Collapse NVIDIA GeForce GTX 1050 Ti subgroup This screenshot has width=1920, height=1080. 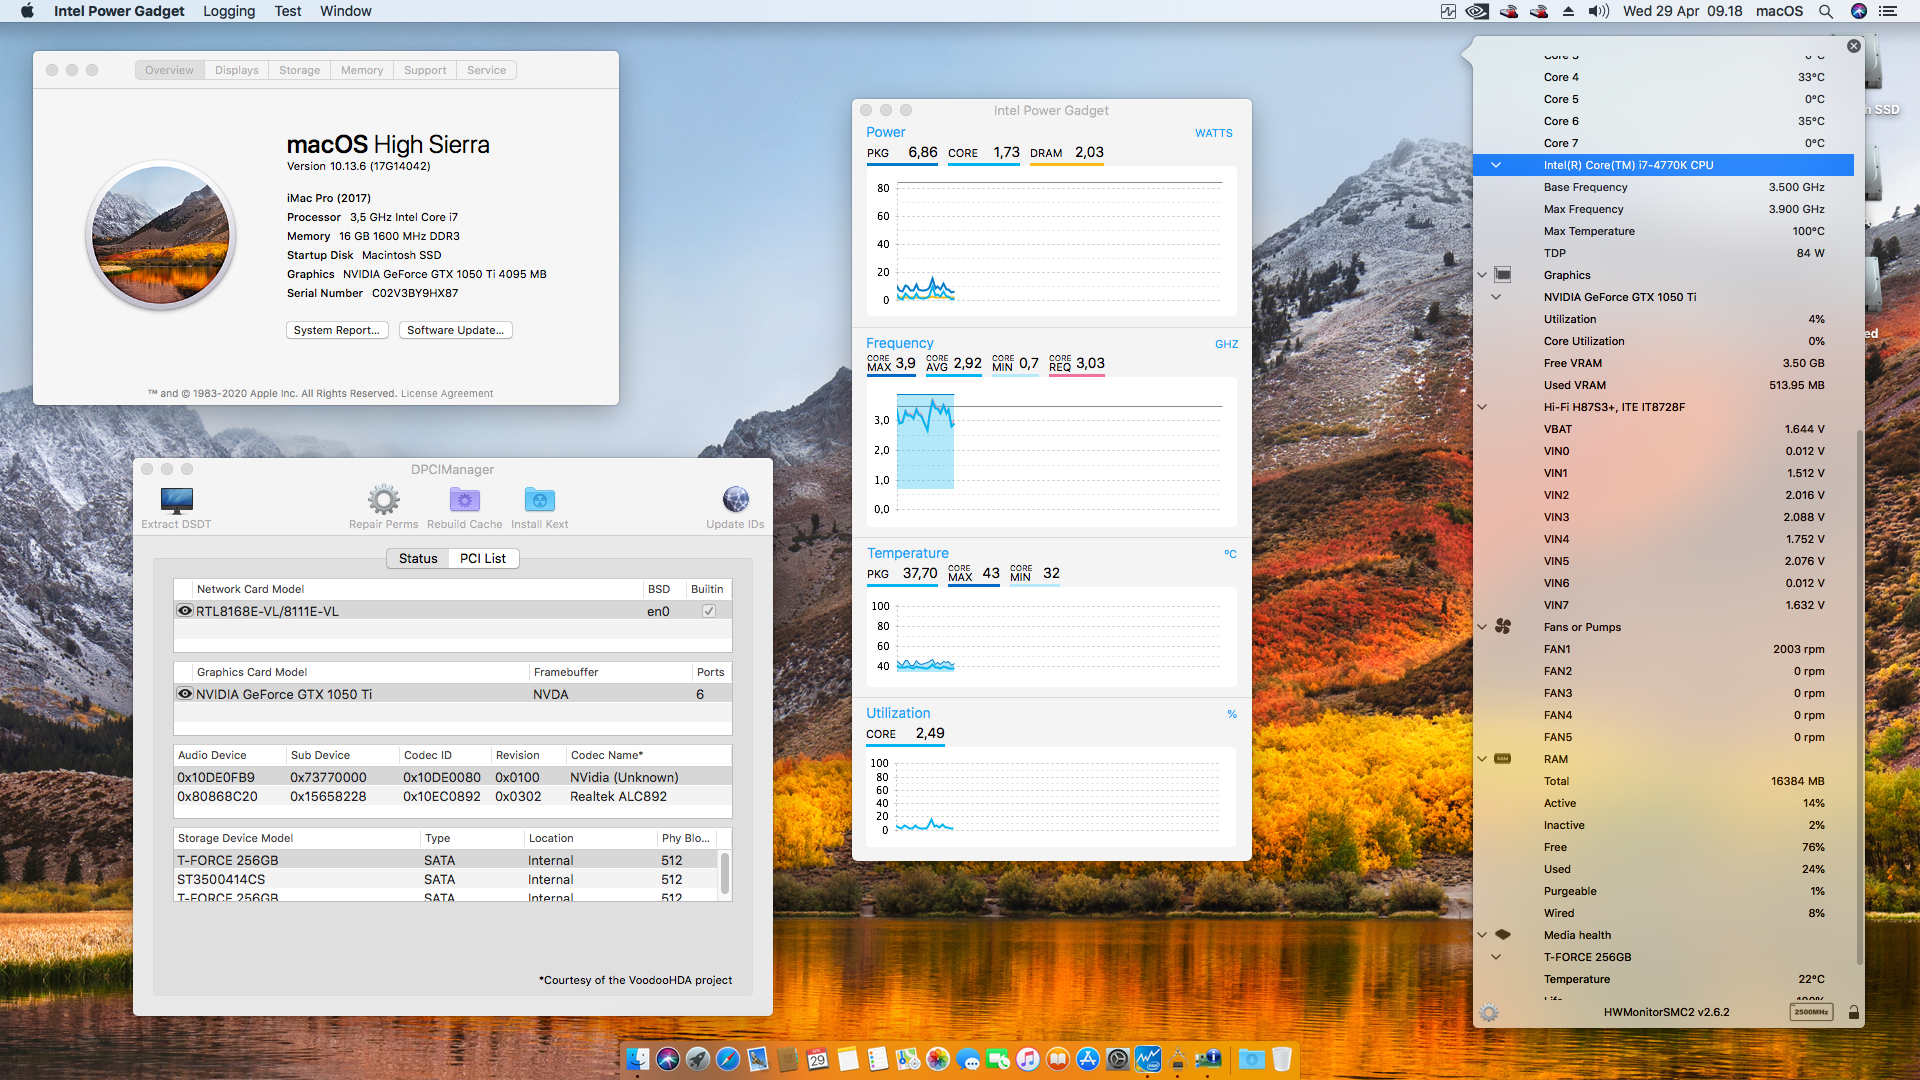click(1496, 297)
